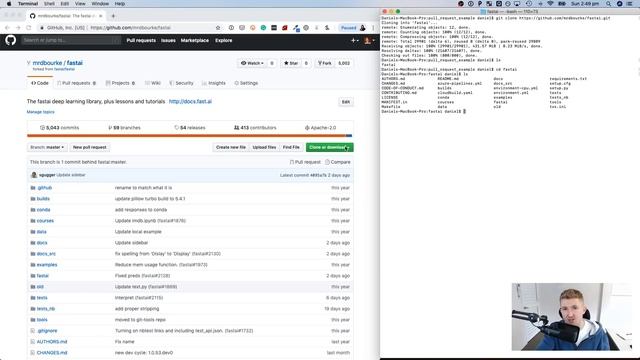This screenshot has height=360, width=640.
Task: Switch to the Wiki tab
Action: pyautogui.click(x=153, y=83)
